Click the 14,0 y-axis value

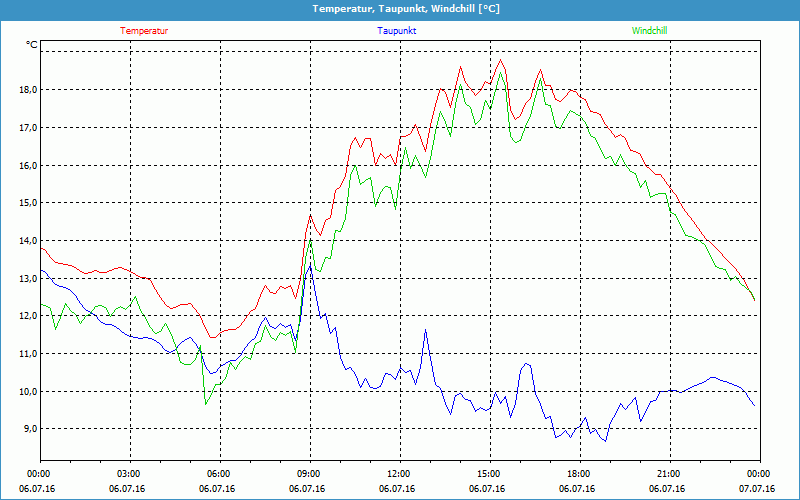coord(30,240)
